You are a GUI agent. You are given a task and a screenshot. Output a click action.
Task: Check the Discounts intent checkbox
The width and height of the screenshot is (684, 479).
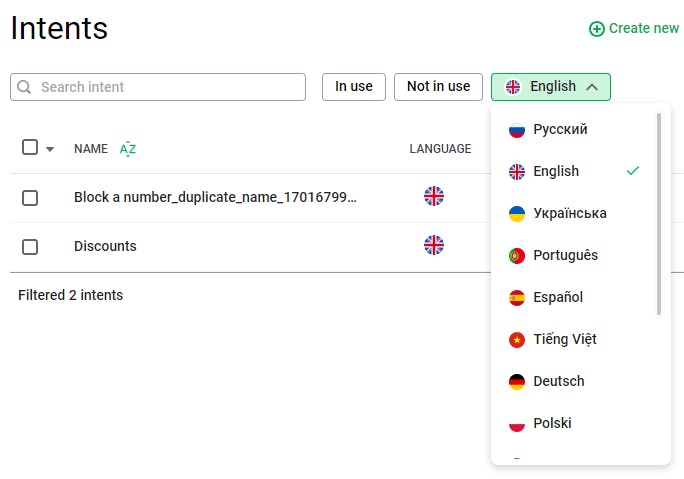(x=30, y=247)
